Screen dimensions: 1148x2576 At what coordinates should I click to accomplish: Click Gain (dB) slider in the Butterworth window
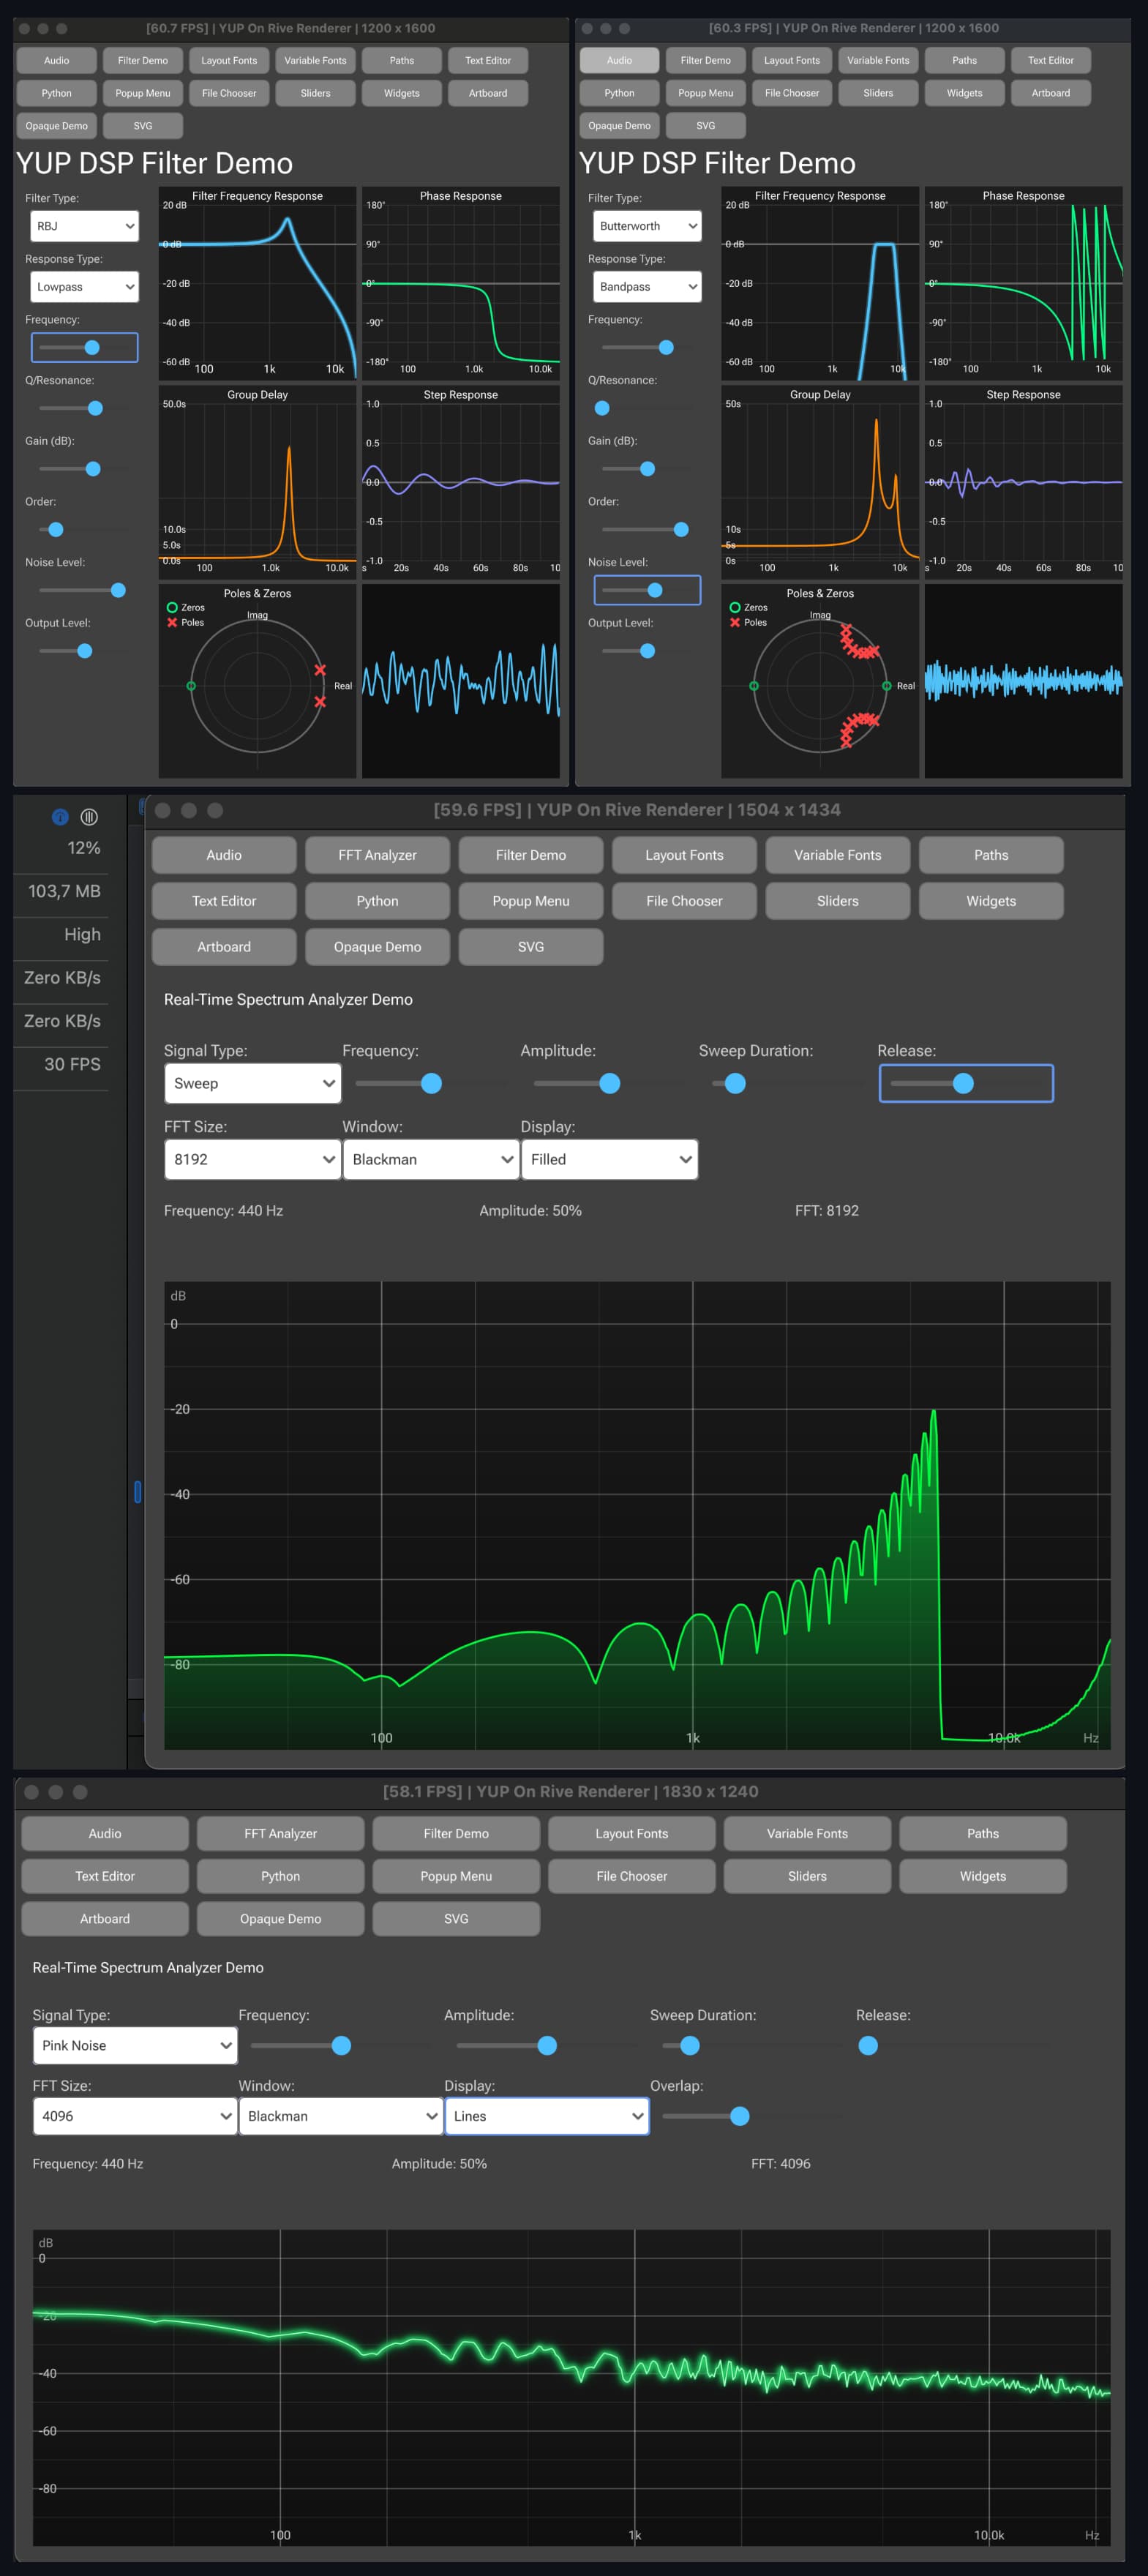[x=647, y=468]
